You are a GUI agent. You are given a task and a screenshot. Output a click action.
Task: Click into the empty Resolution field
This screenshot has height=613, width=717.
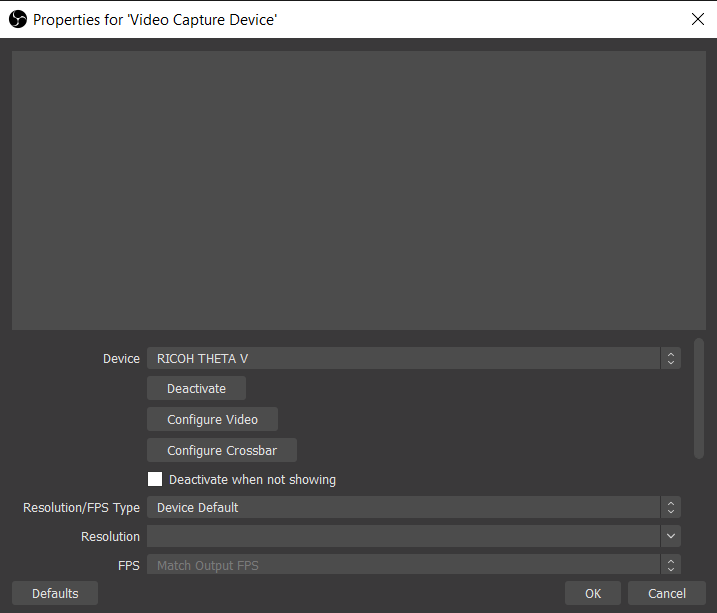tap(403, 536)
